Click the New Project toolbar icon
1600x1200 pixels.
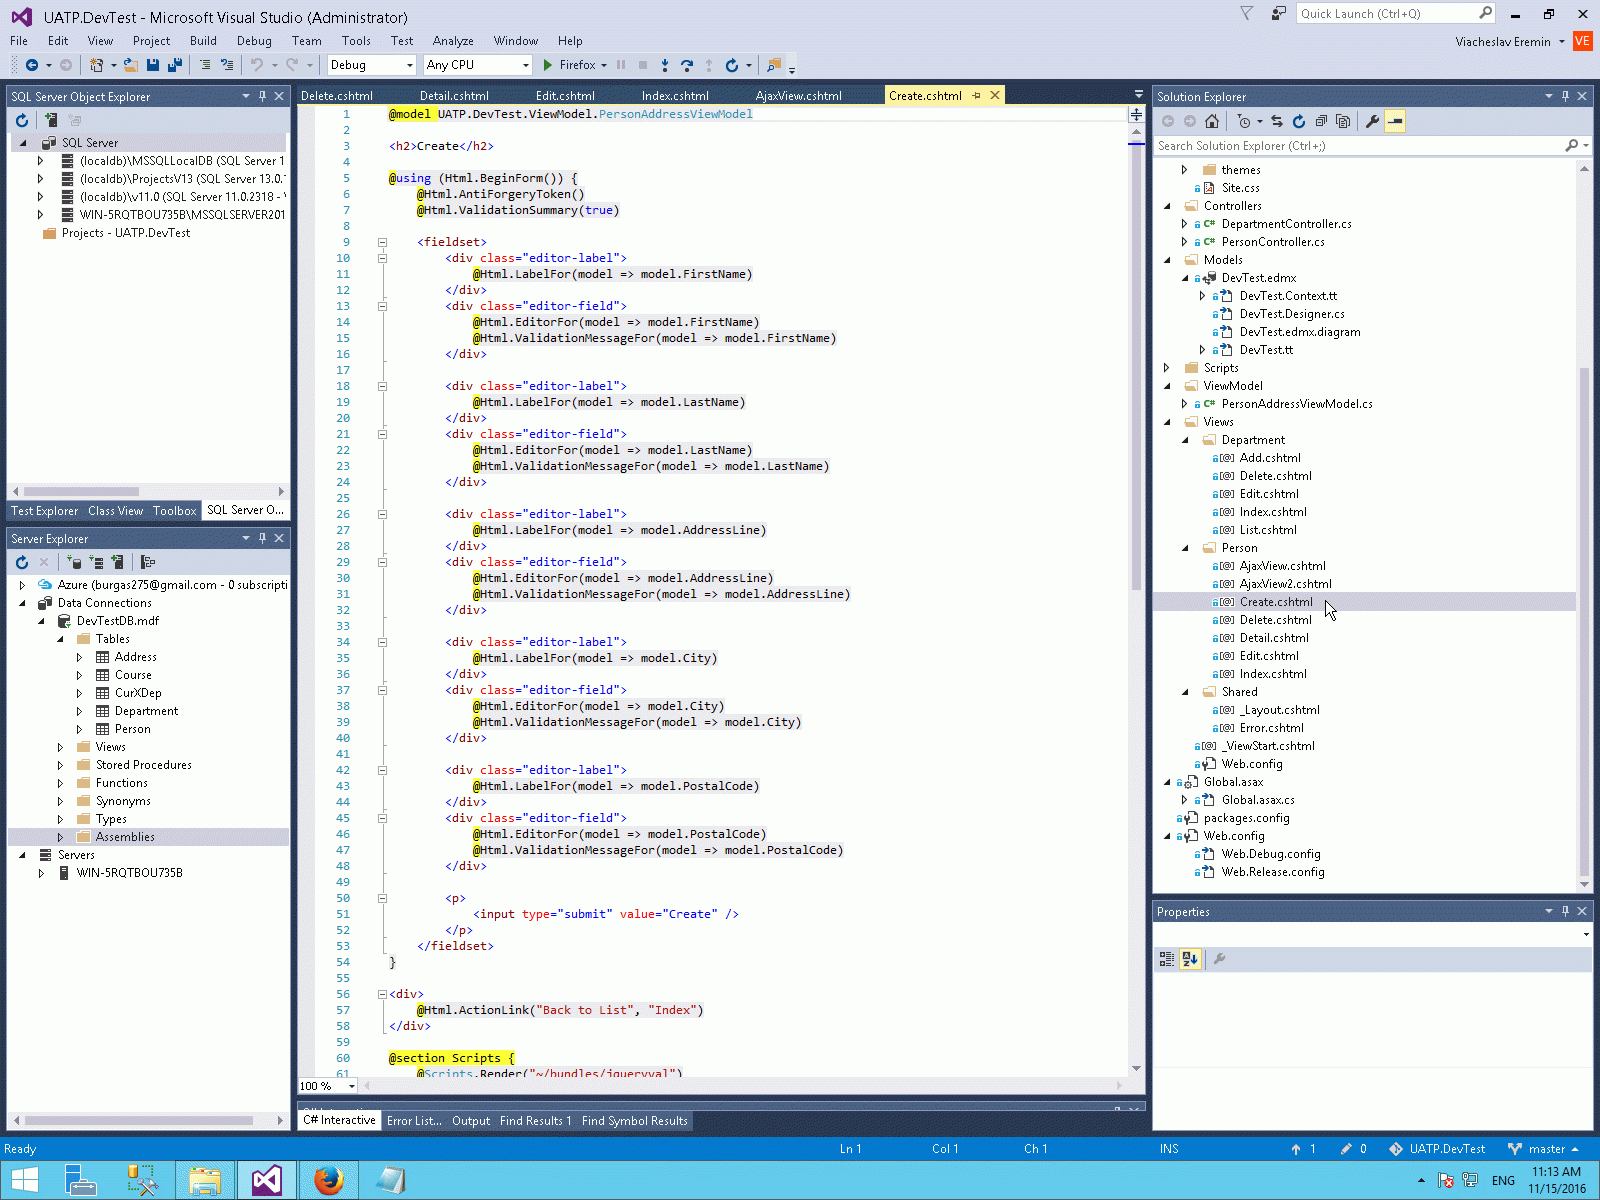[x=96, y=65]
